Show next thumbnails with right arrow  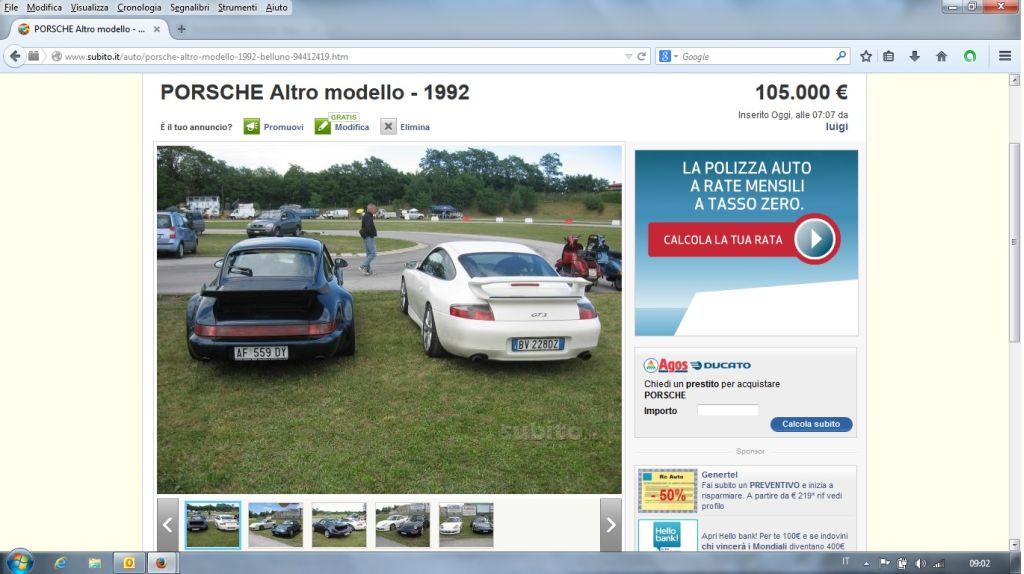[611, 525]
